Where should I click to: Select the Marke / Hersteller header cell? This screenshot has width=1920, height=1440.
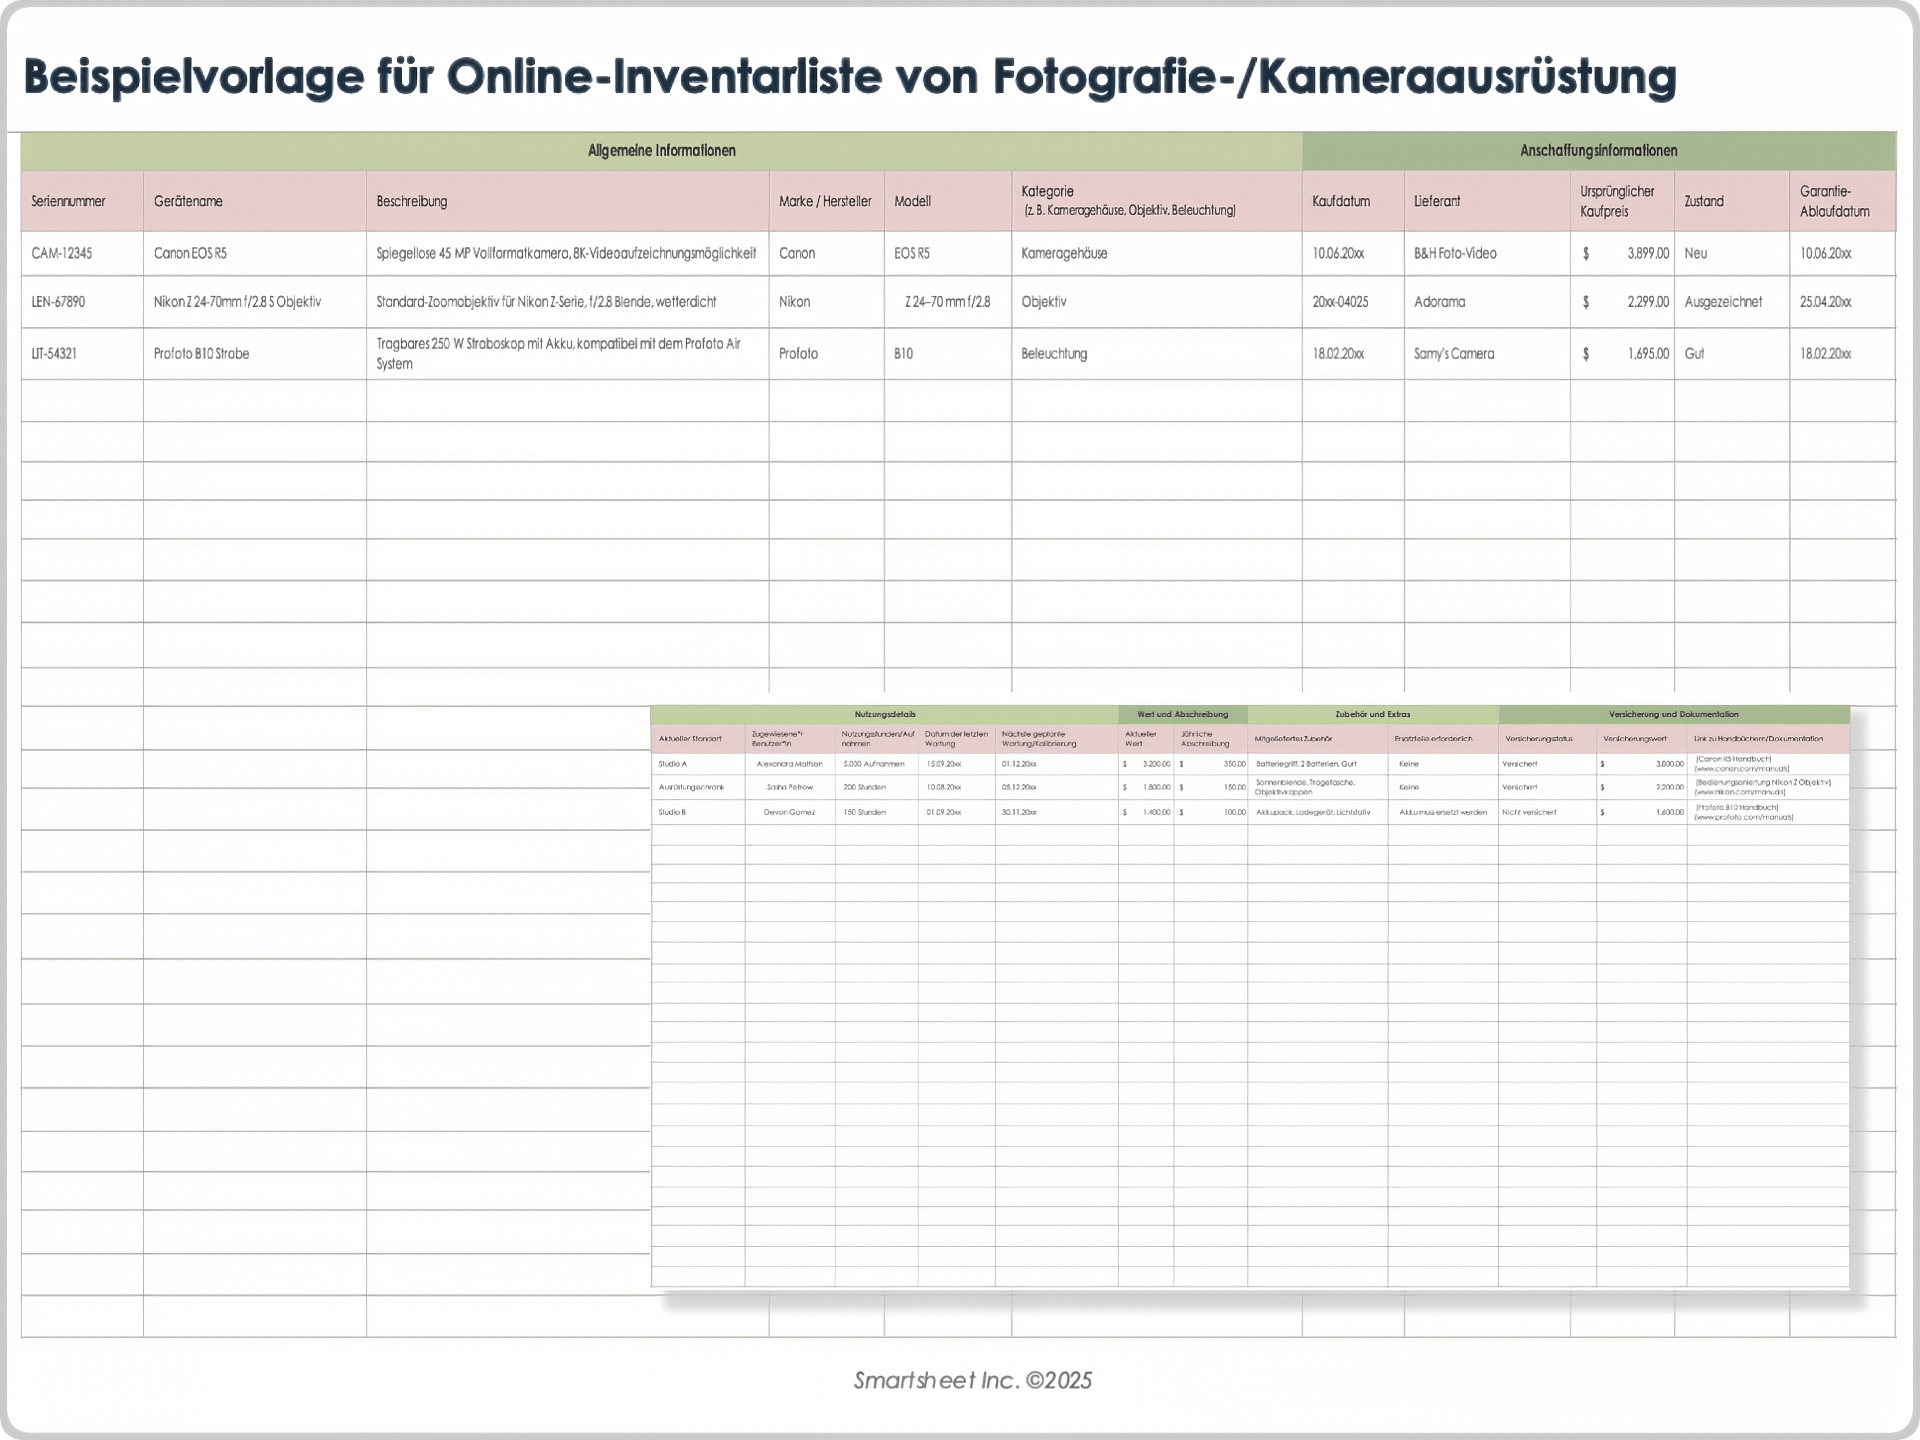[825, 201]
